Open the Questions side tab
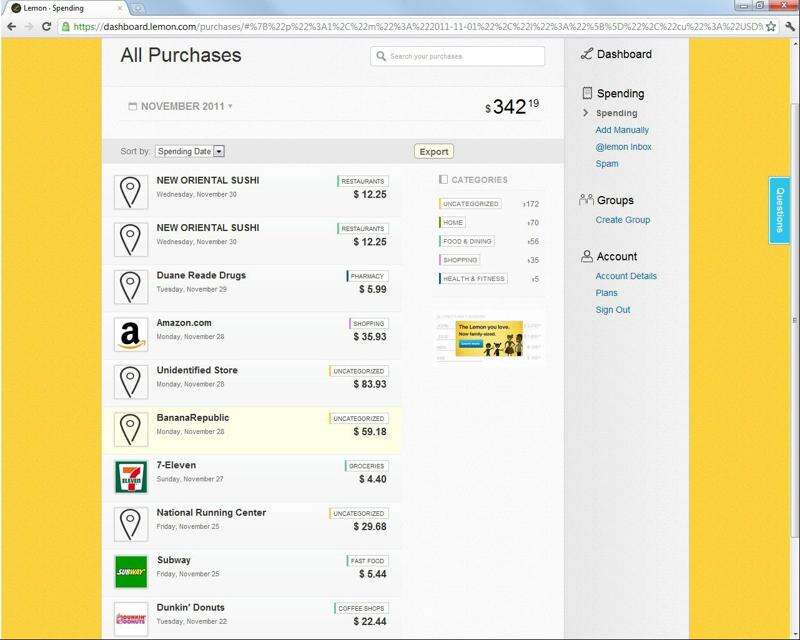Screen dimensions: 800x640 (779, 210)
